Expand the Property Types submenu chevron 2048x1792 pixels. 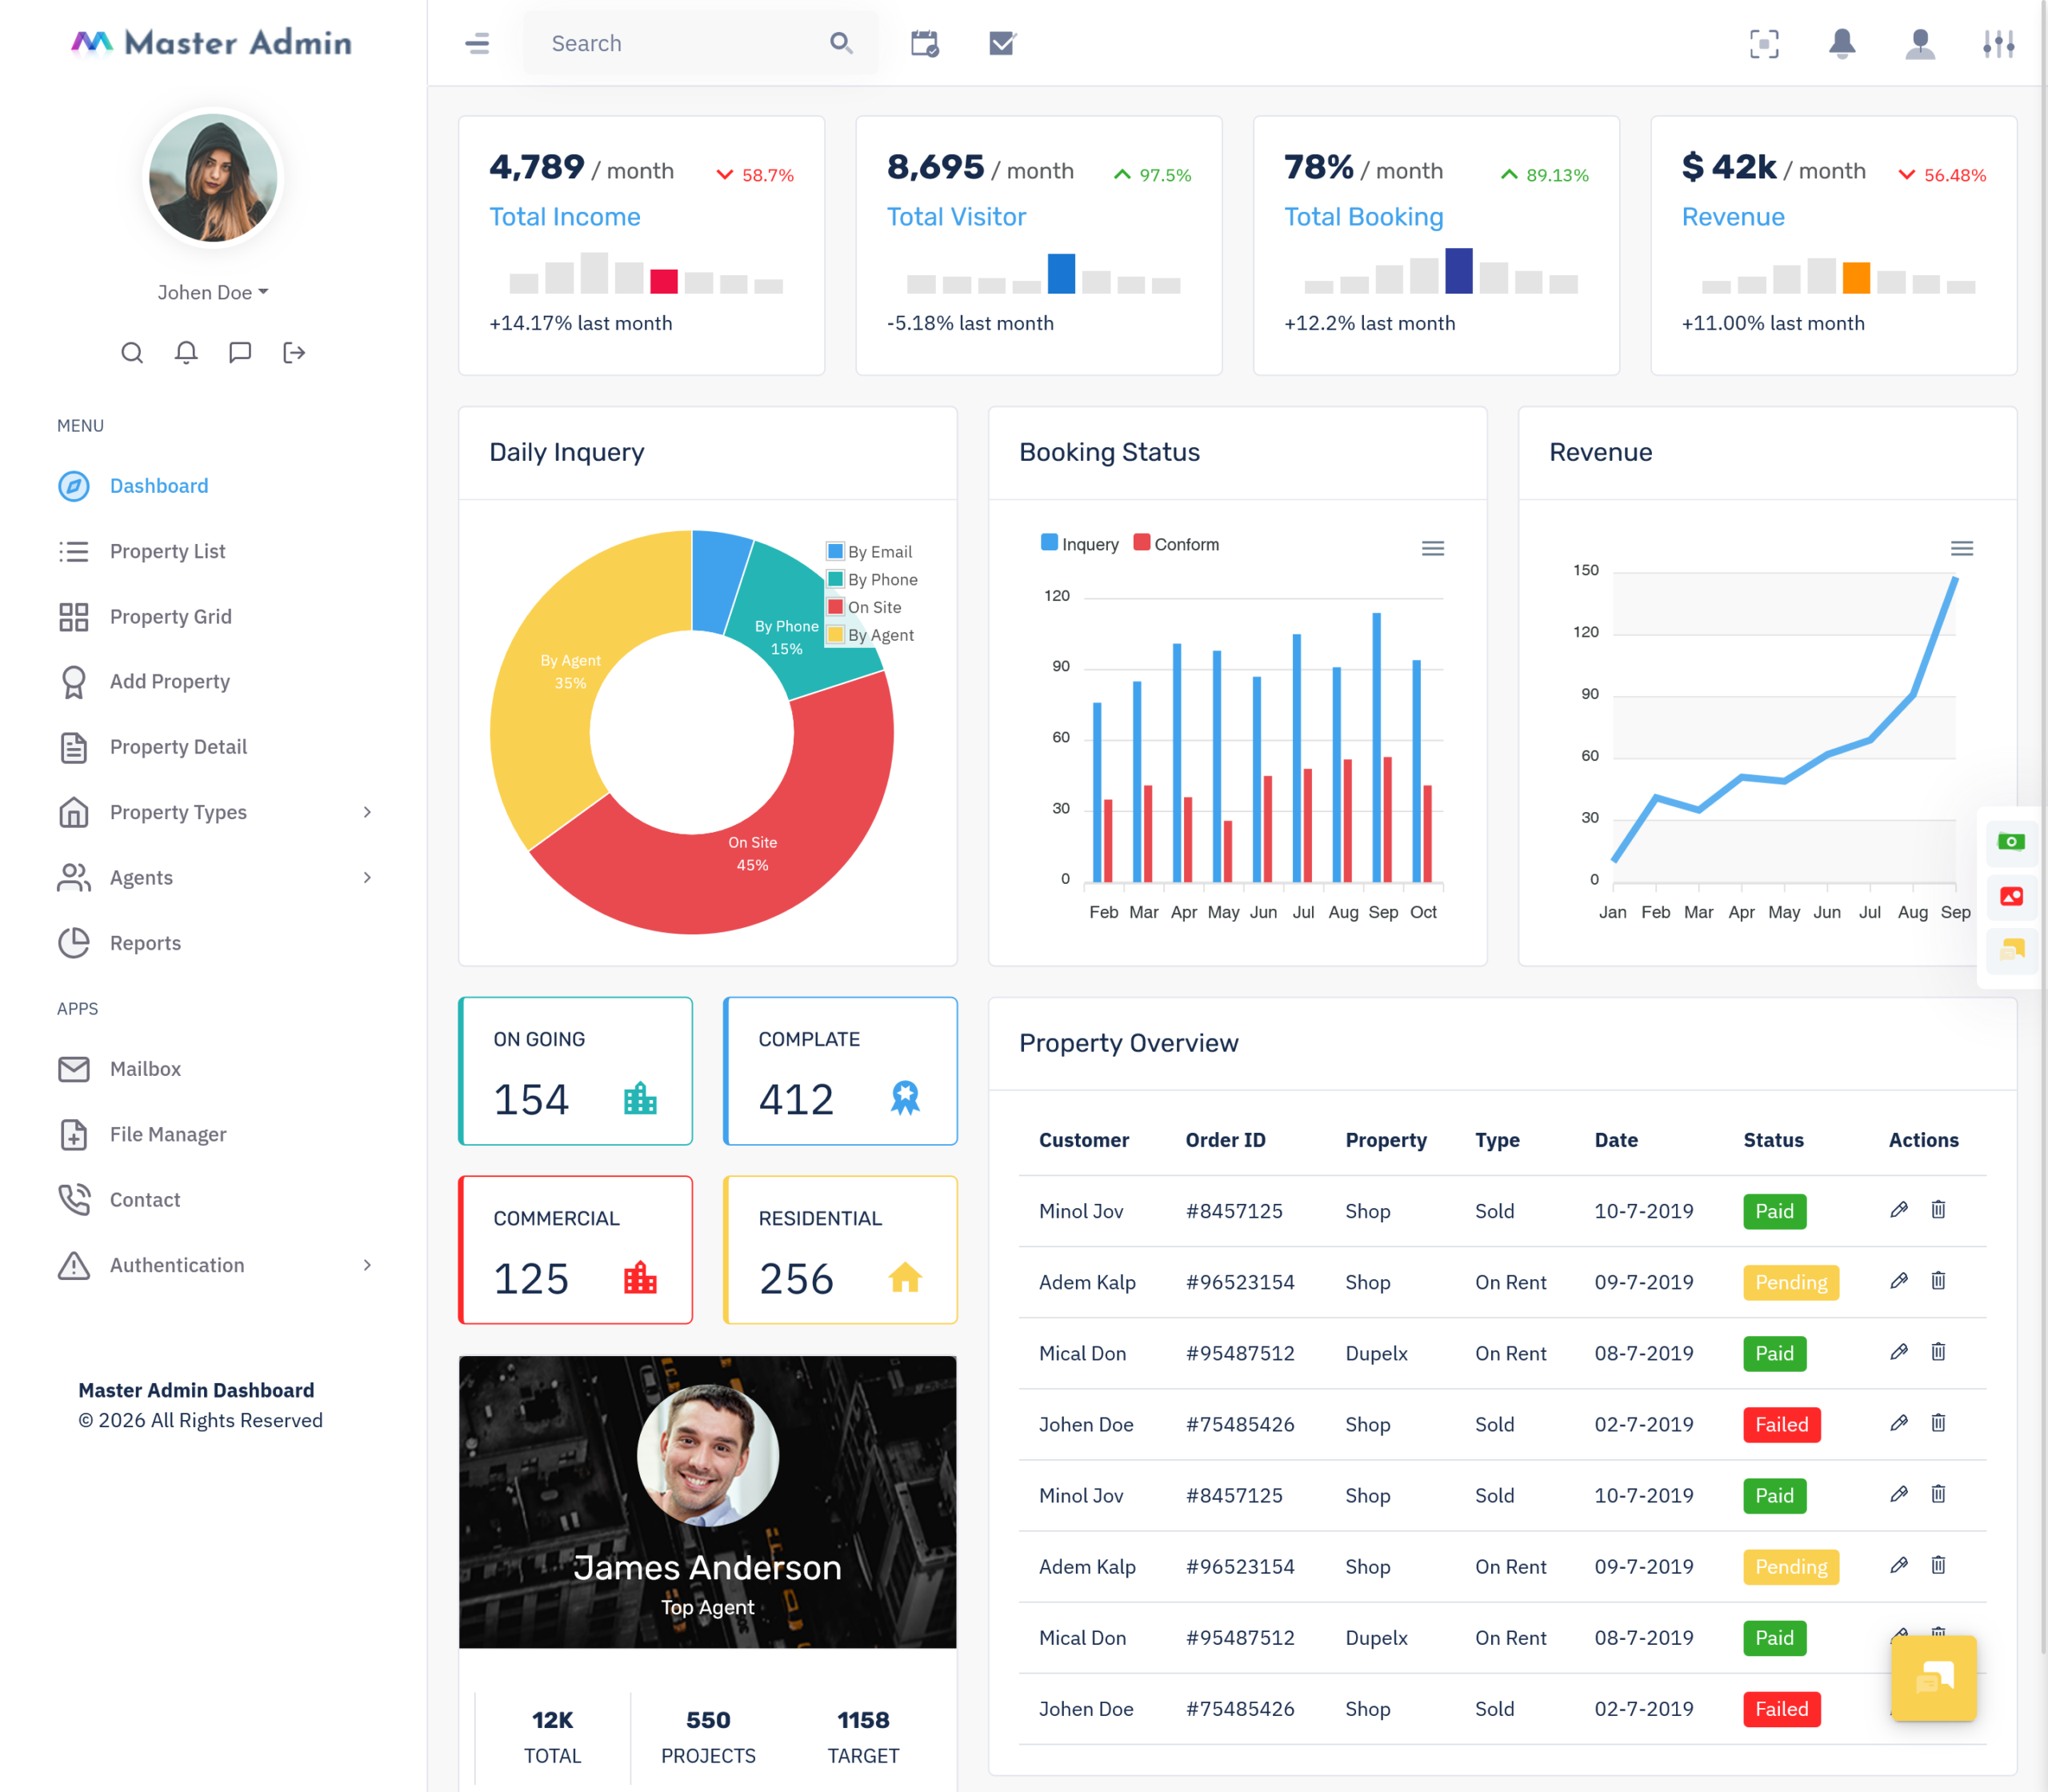(367, 812)
